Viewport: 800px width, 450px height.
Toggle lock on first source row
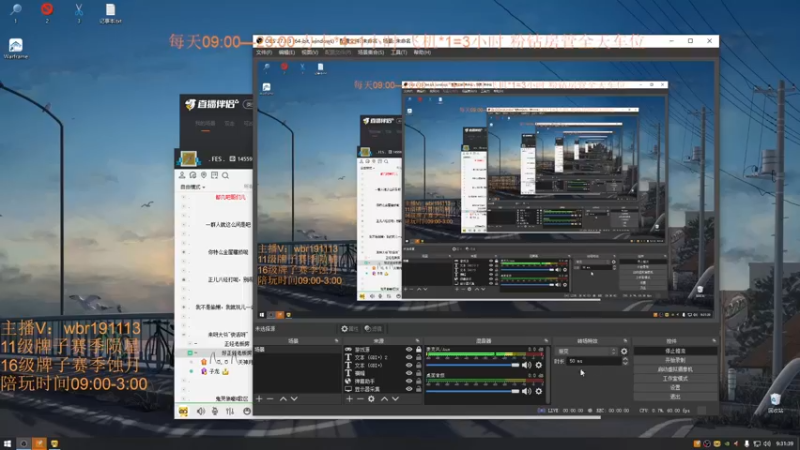(419, 349)
